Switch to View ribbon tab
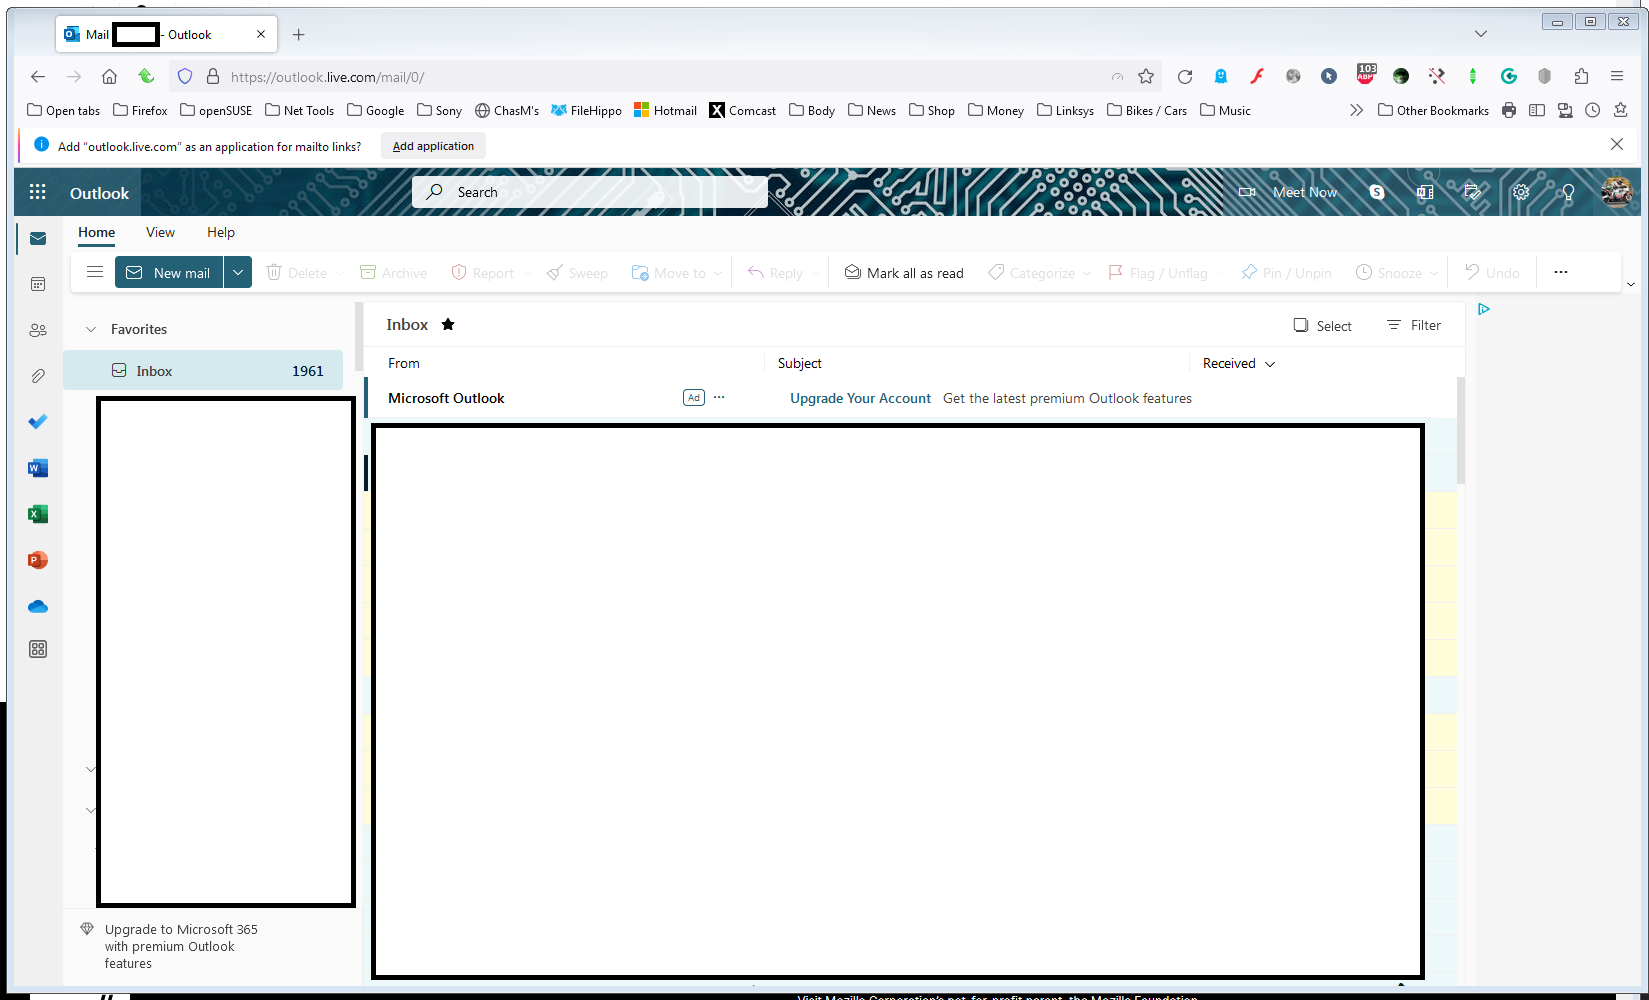This screenshot has height=1000, width=1649. coord(160,232)
